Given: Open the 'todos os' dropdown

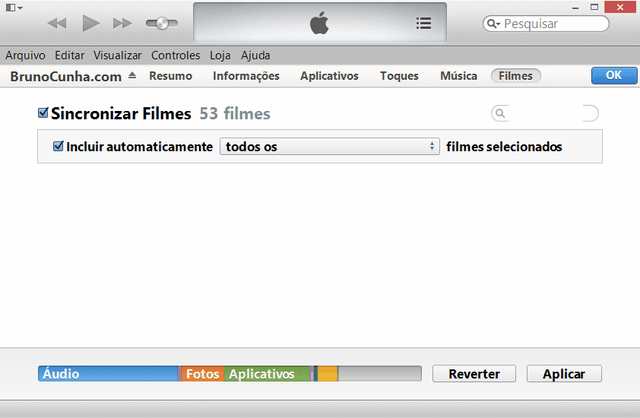Looking at the screenshot, I should [x=330, y=147].
